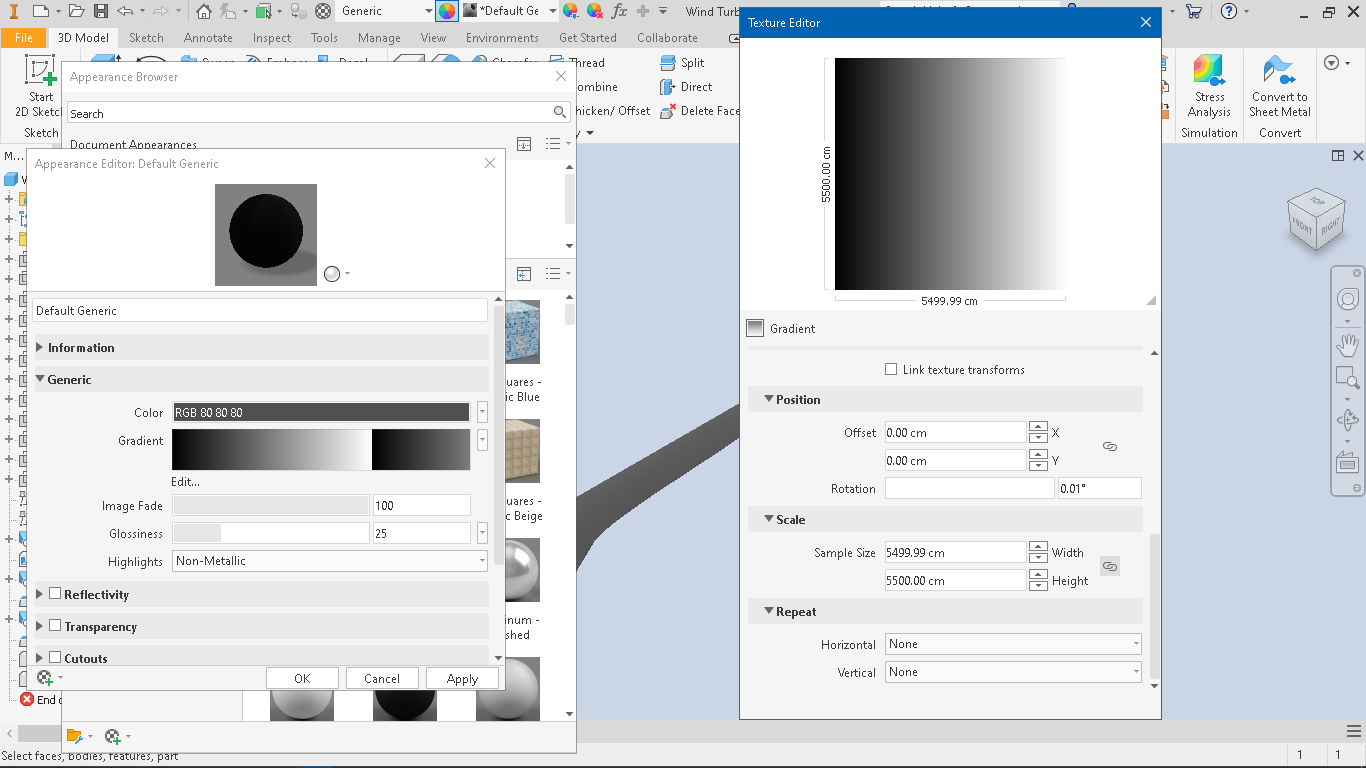Switch to the Sketch ribbon tab
Viewport: 1366px width, 768px height.
pyautogui.click(x=146, y=37)
